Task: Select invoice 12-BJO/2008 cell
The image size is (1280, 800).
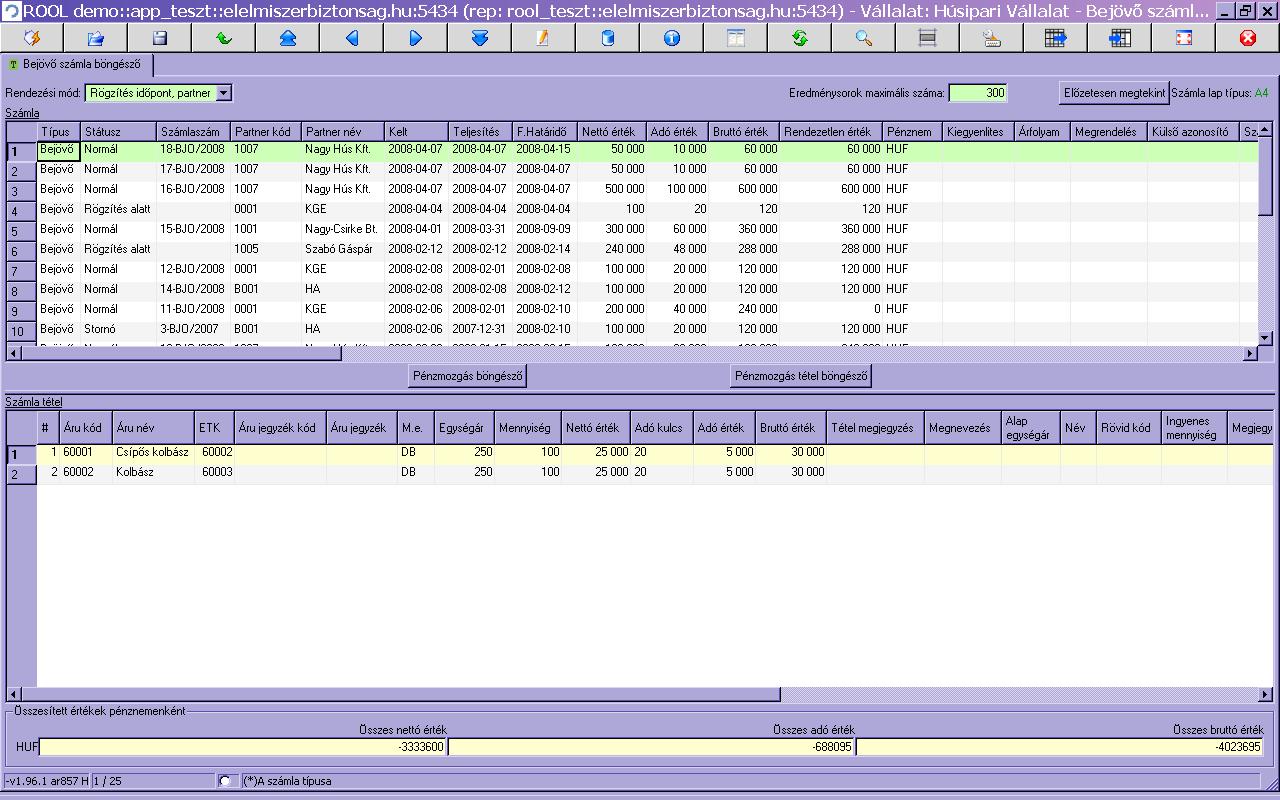Action: point(194,269)
